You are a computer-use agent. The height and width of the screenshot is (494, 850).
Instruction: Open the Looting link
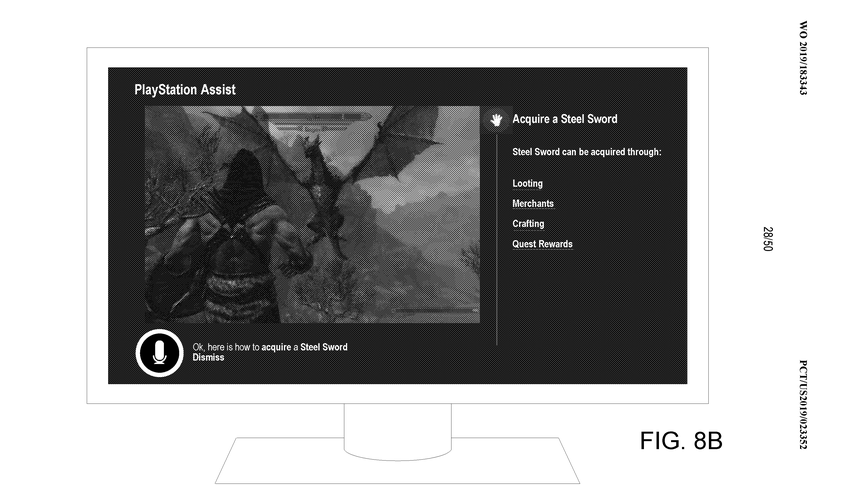point(527,183)
